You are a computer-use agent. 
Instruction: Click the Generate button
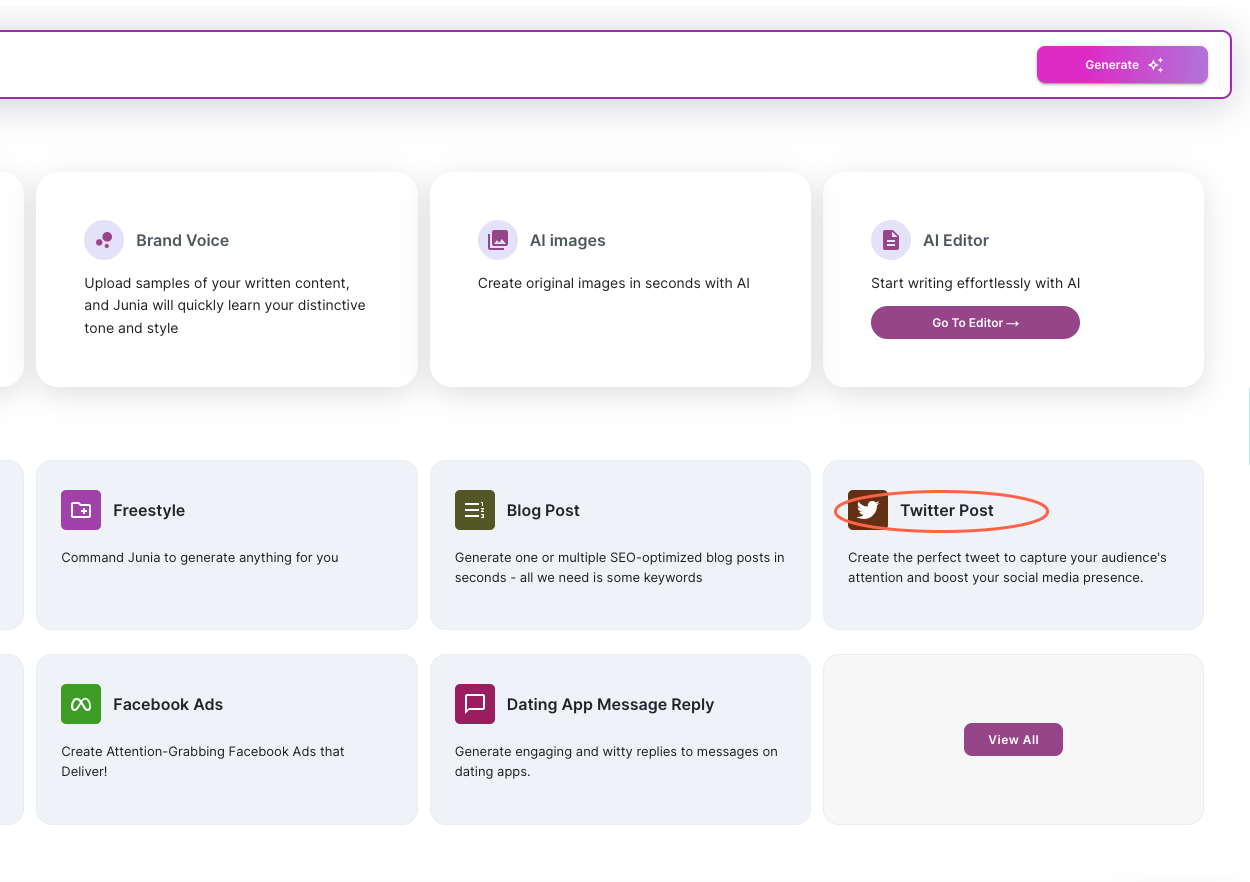pos(1122,65)
